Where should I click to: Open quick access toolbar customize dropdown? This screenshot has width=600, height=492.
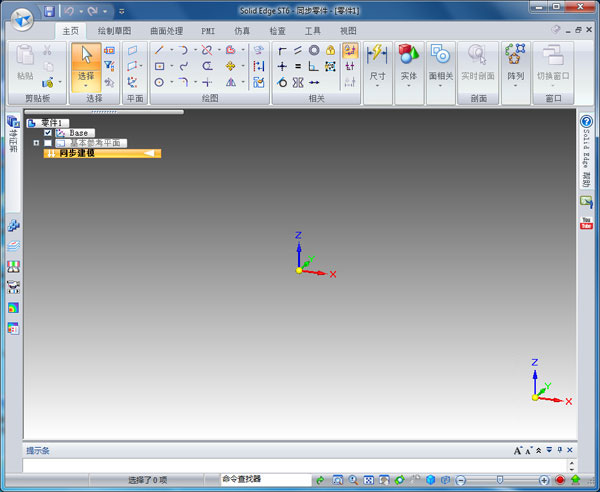point(122,11)
